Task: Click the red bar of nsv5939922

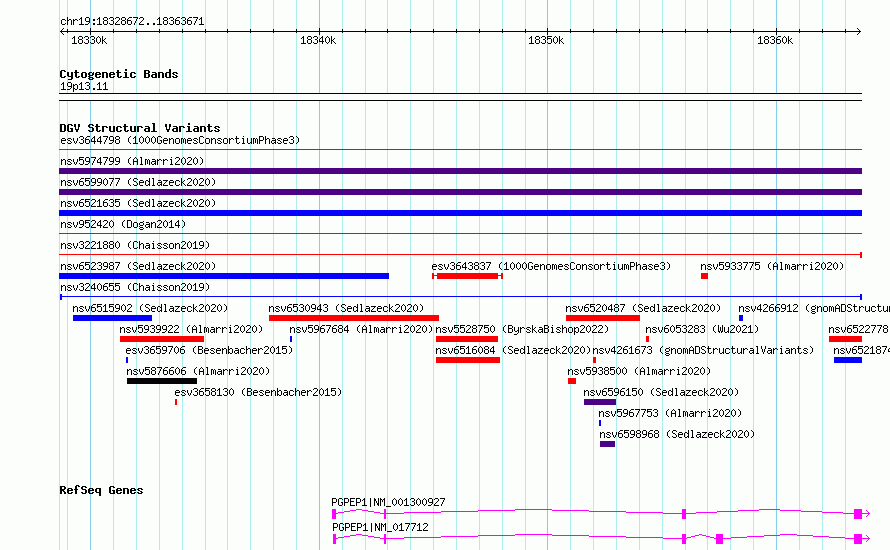Action: [162, 339]
